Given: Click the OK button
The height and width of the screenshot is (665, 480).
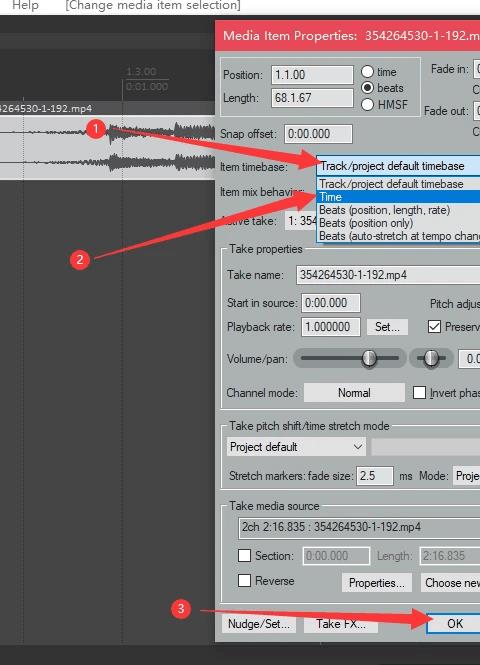Looking at the screenshot, I should click(453, 623).
